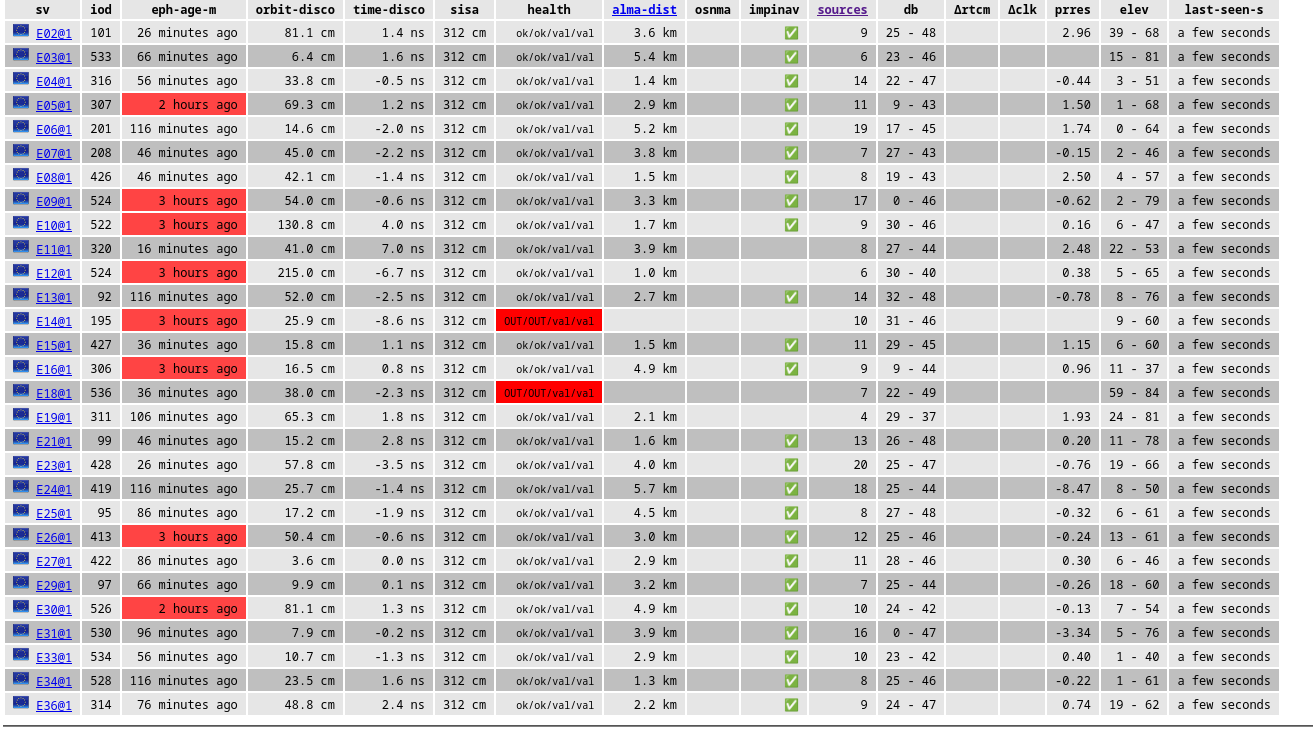The height and width of the screenshot is (737, 1313).
Task: Click the impinav green checkmark for E21@1
Action: coord(791,441)
